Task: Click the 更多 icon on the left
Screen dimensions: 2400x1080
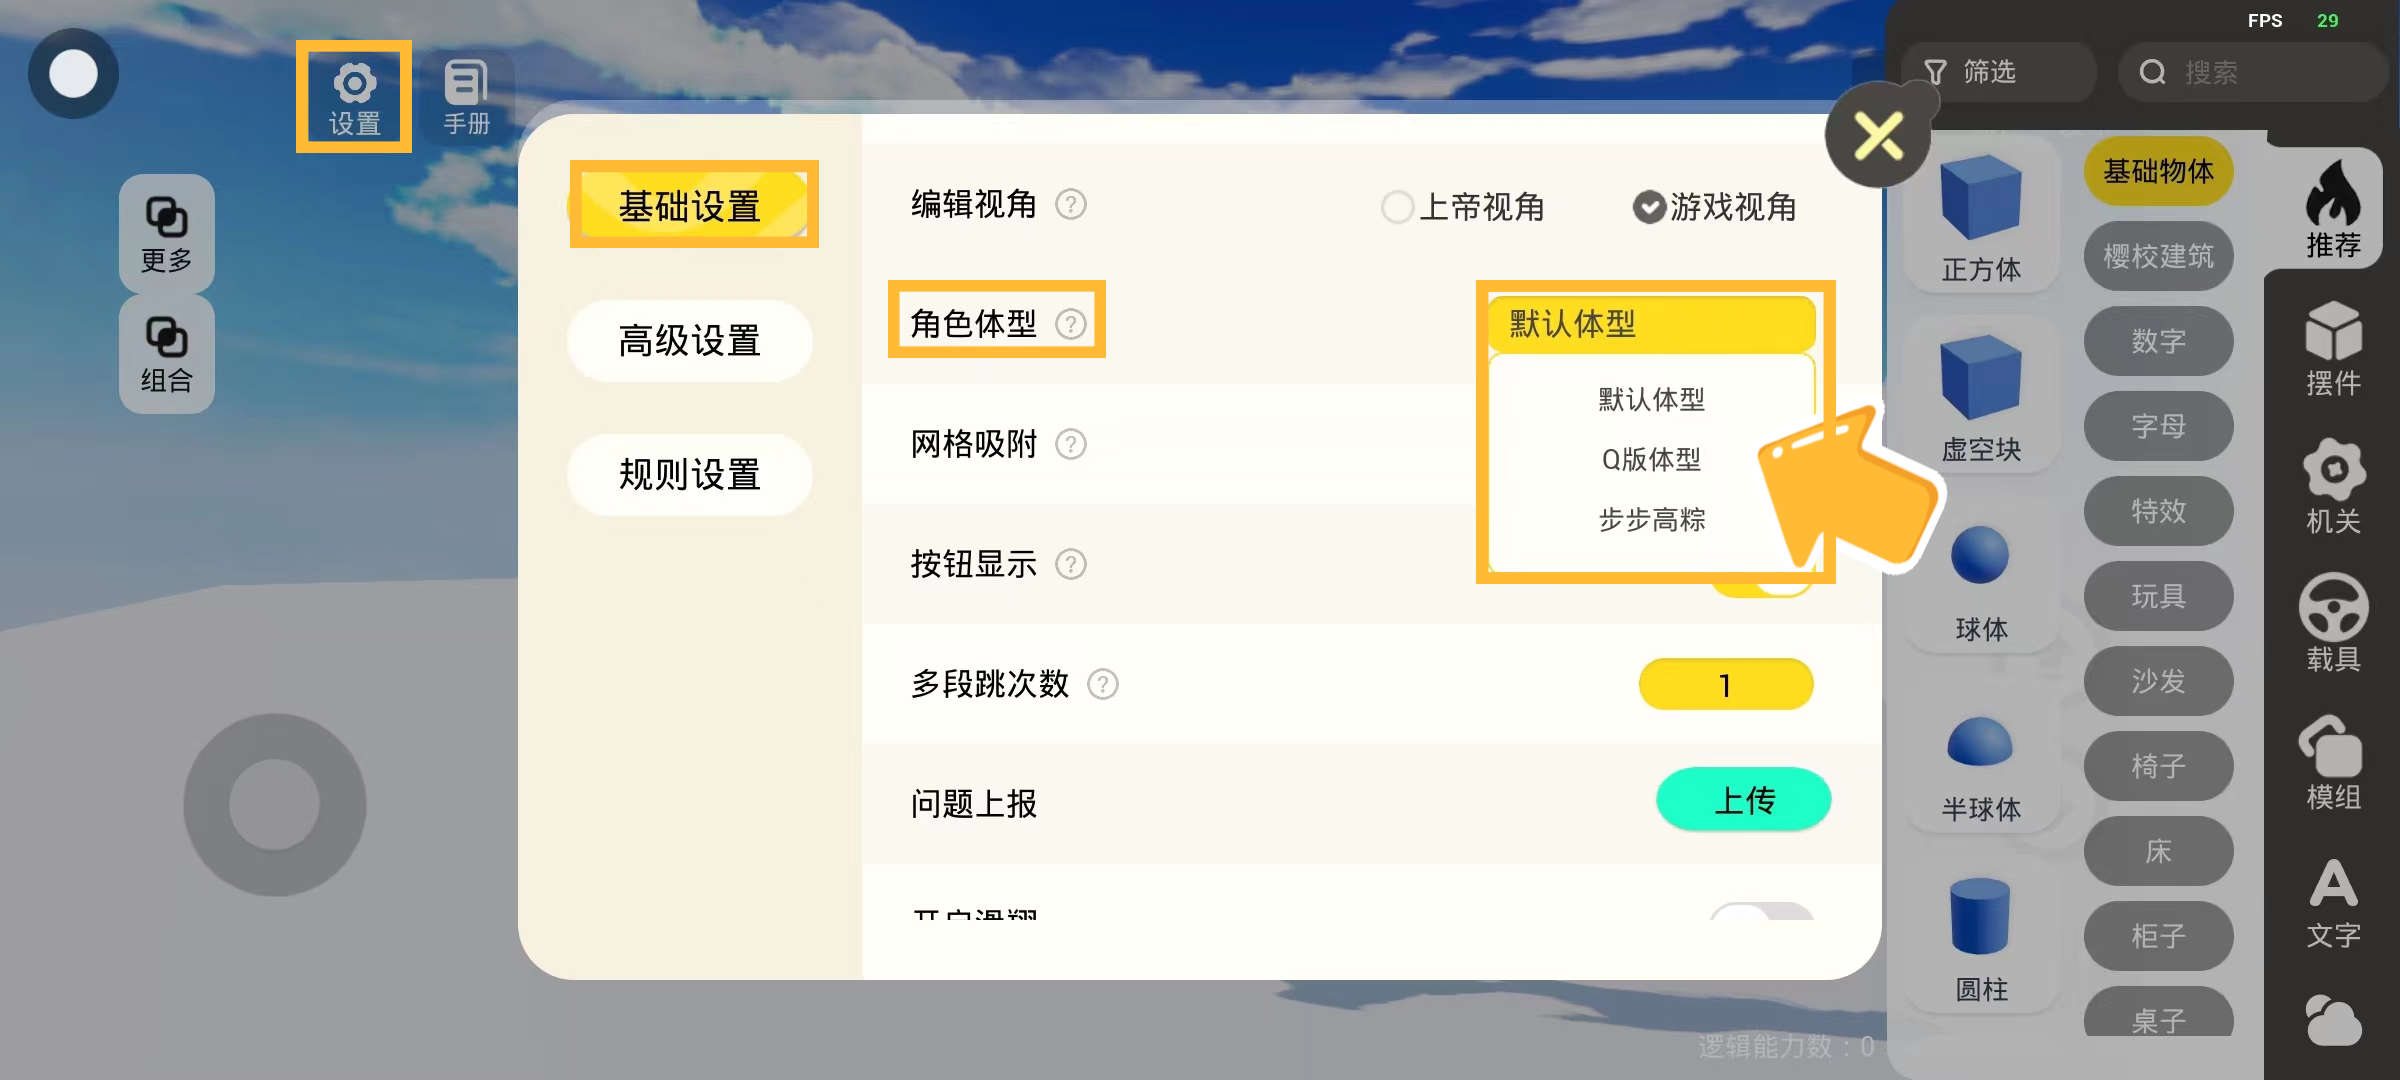Action: [x=166, y=234]
